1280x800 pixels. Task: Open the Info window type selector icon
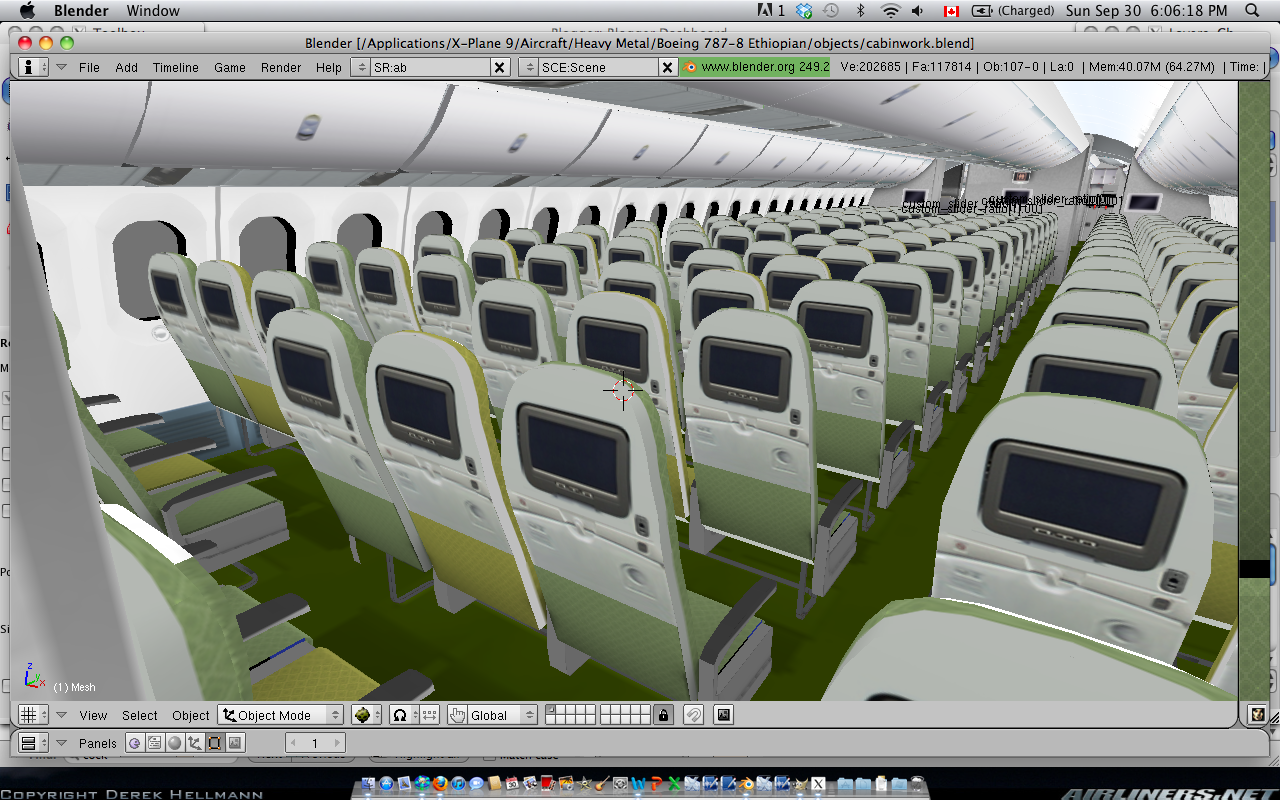pyautogui.click(x=33, y=67)
